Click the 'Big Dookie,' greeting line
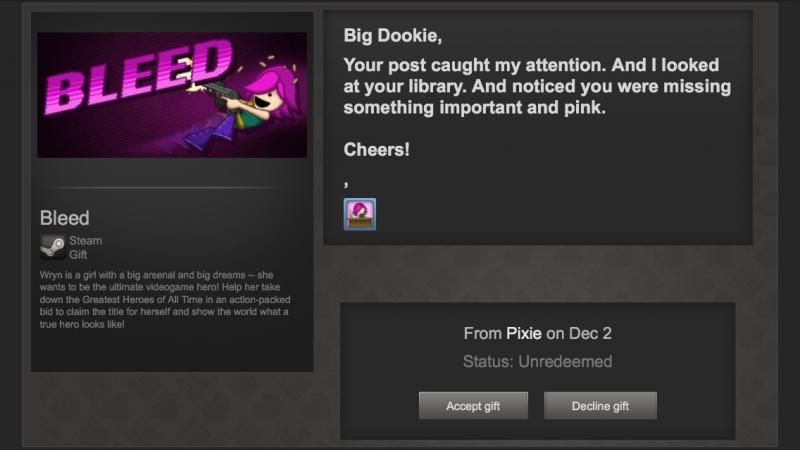This screenshot has width=800, height=450. [393, 36]
